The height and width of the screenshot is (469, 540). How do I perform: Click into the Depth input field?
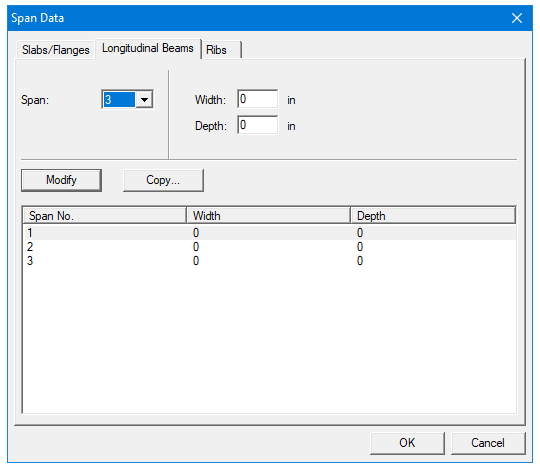[x=257, y=125]
